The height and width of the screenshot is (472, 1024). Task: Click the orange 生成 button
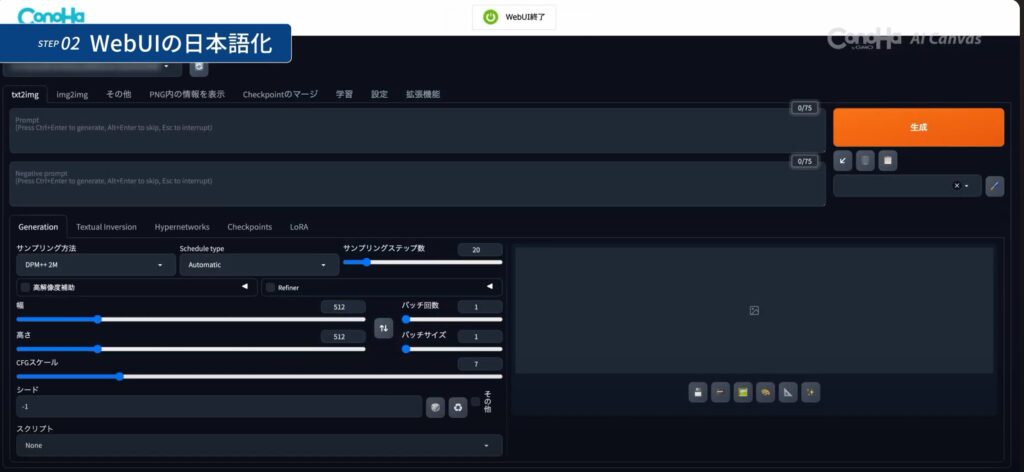[x=918, y=127]
